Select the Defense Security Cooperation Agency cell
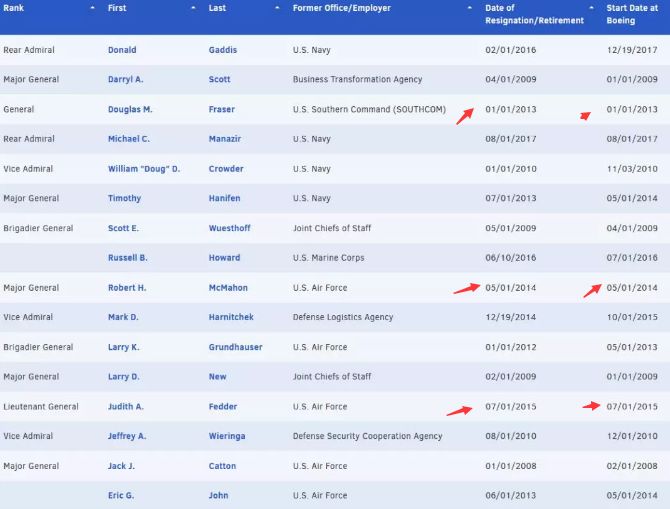This screenshot has height=509, width=670. [x=367, y=436]
